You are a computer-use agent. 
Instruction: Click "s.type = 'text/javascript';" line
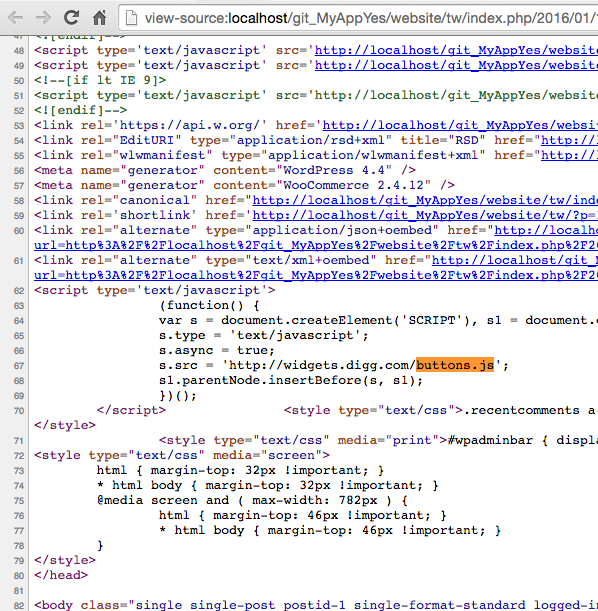[264, 335]
